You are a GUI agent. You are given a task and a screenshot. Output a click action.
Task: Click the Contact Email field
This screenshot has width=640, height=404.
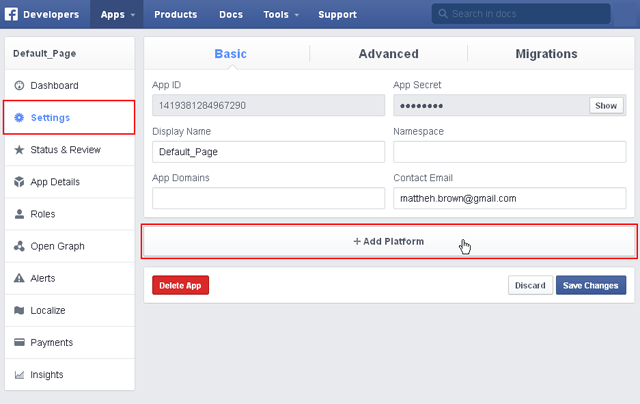[x=509, y=198]
